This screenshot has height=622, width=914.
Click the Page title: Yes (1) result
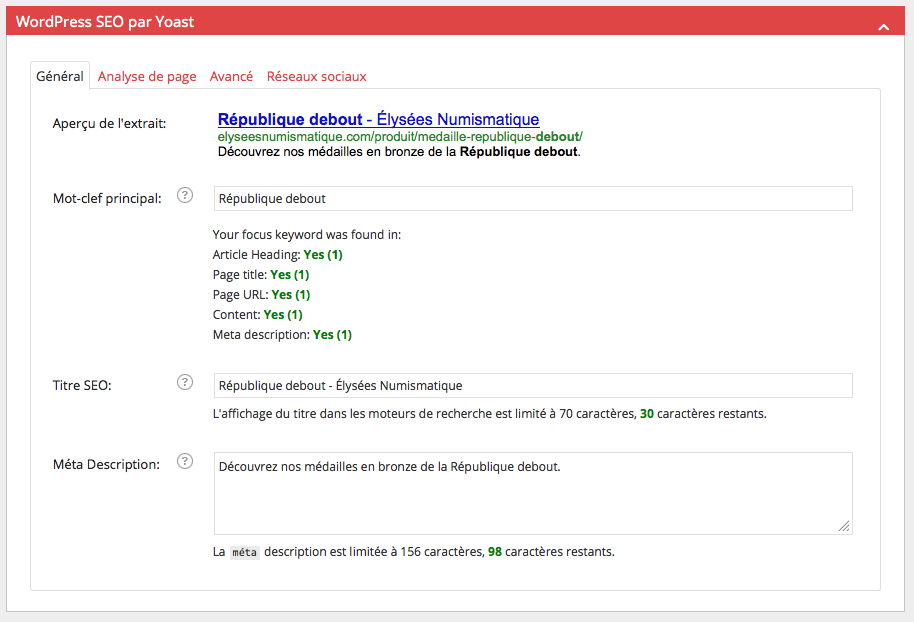[261, 275]
